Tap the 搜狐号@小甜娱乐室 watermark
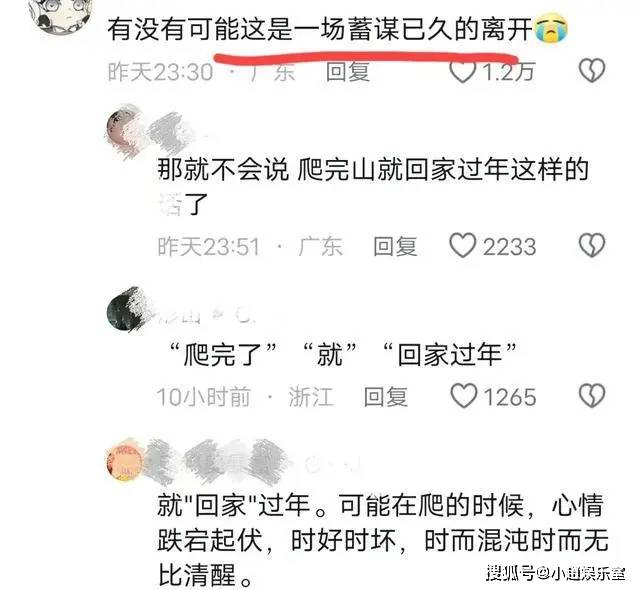The width and height of the screenshot is (640, 590). [556, 573]
